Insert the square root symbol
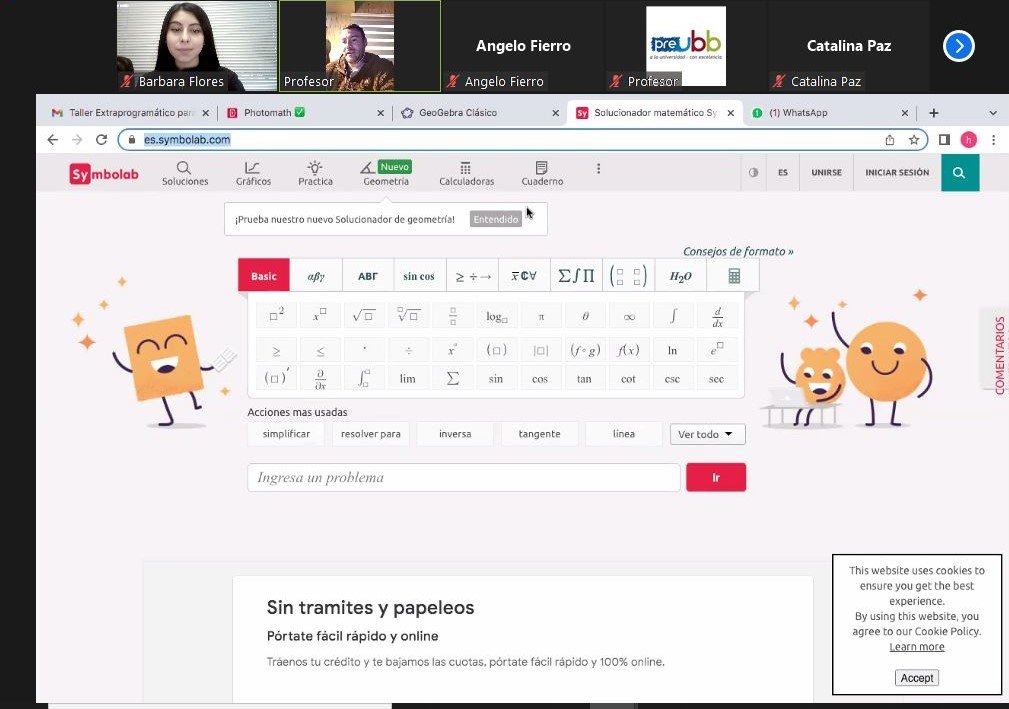Screen dimensions: 1009x709 362,316
